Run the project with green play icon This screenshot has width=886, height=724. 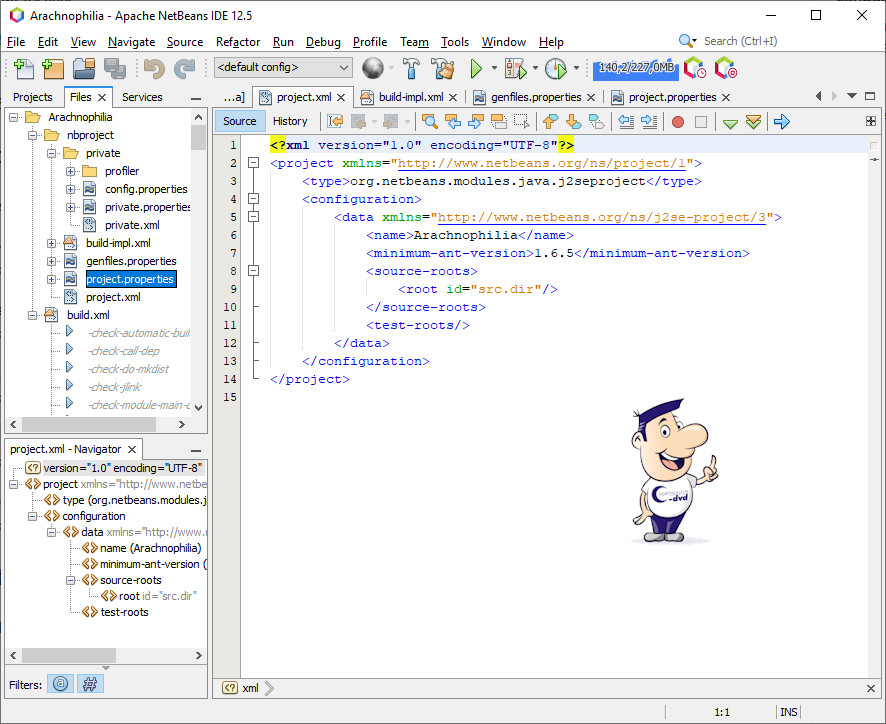(477, 68)
